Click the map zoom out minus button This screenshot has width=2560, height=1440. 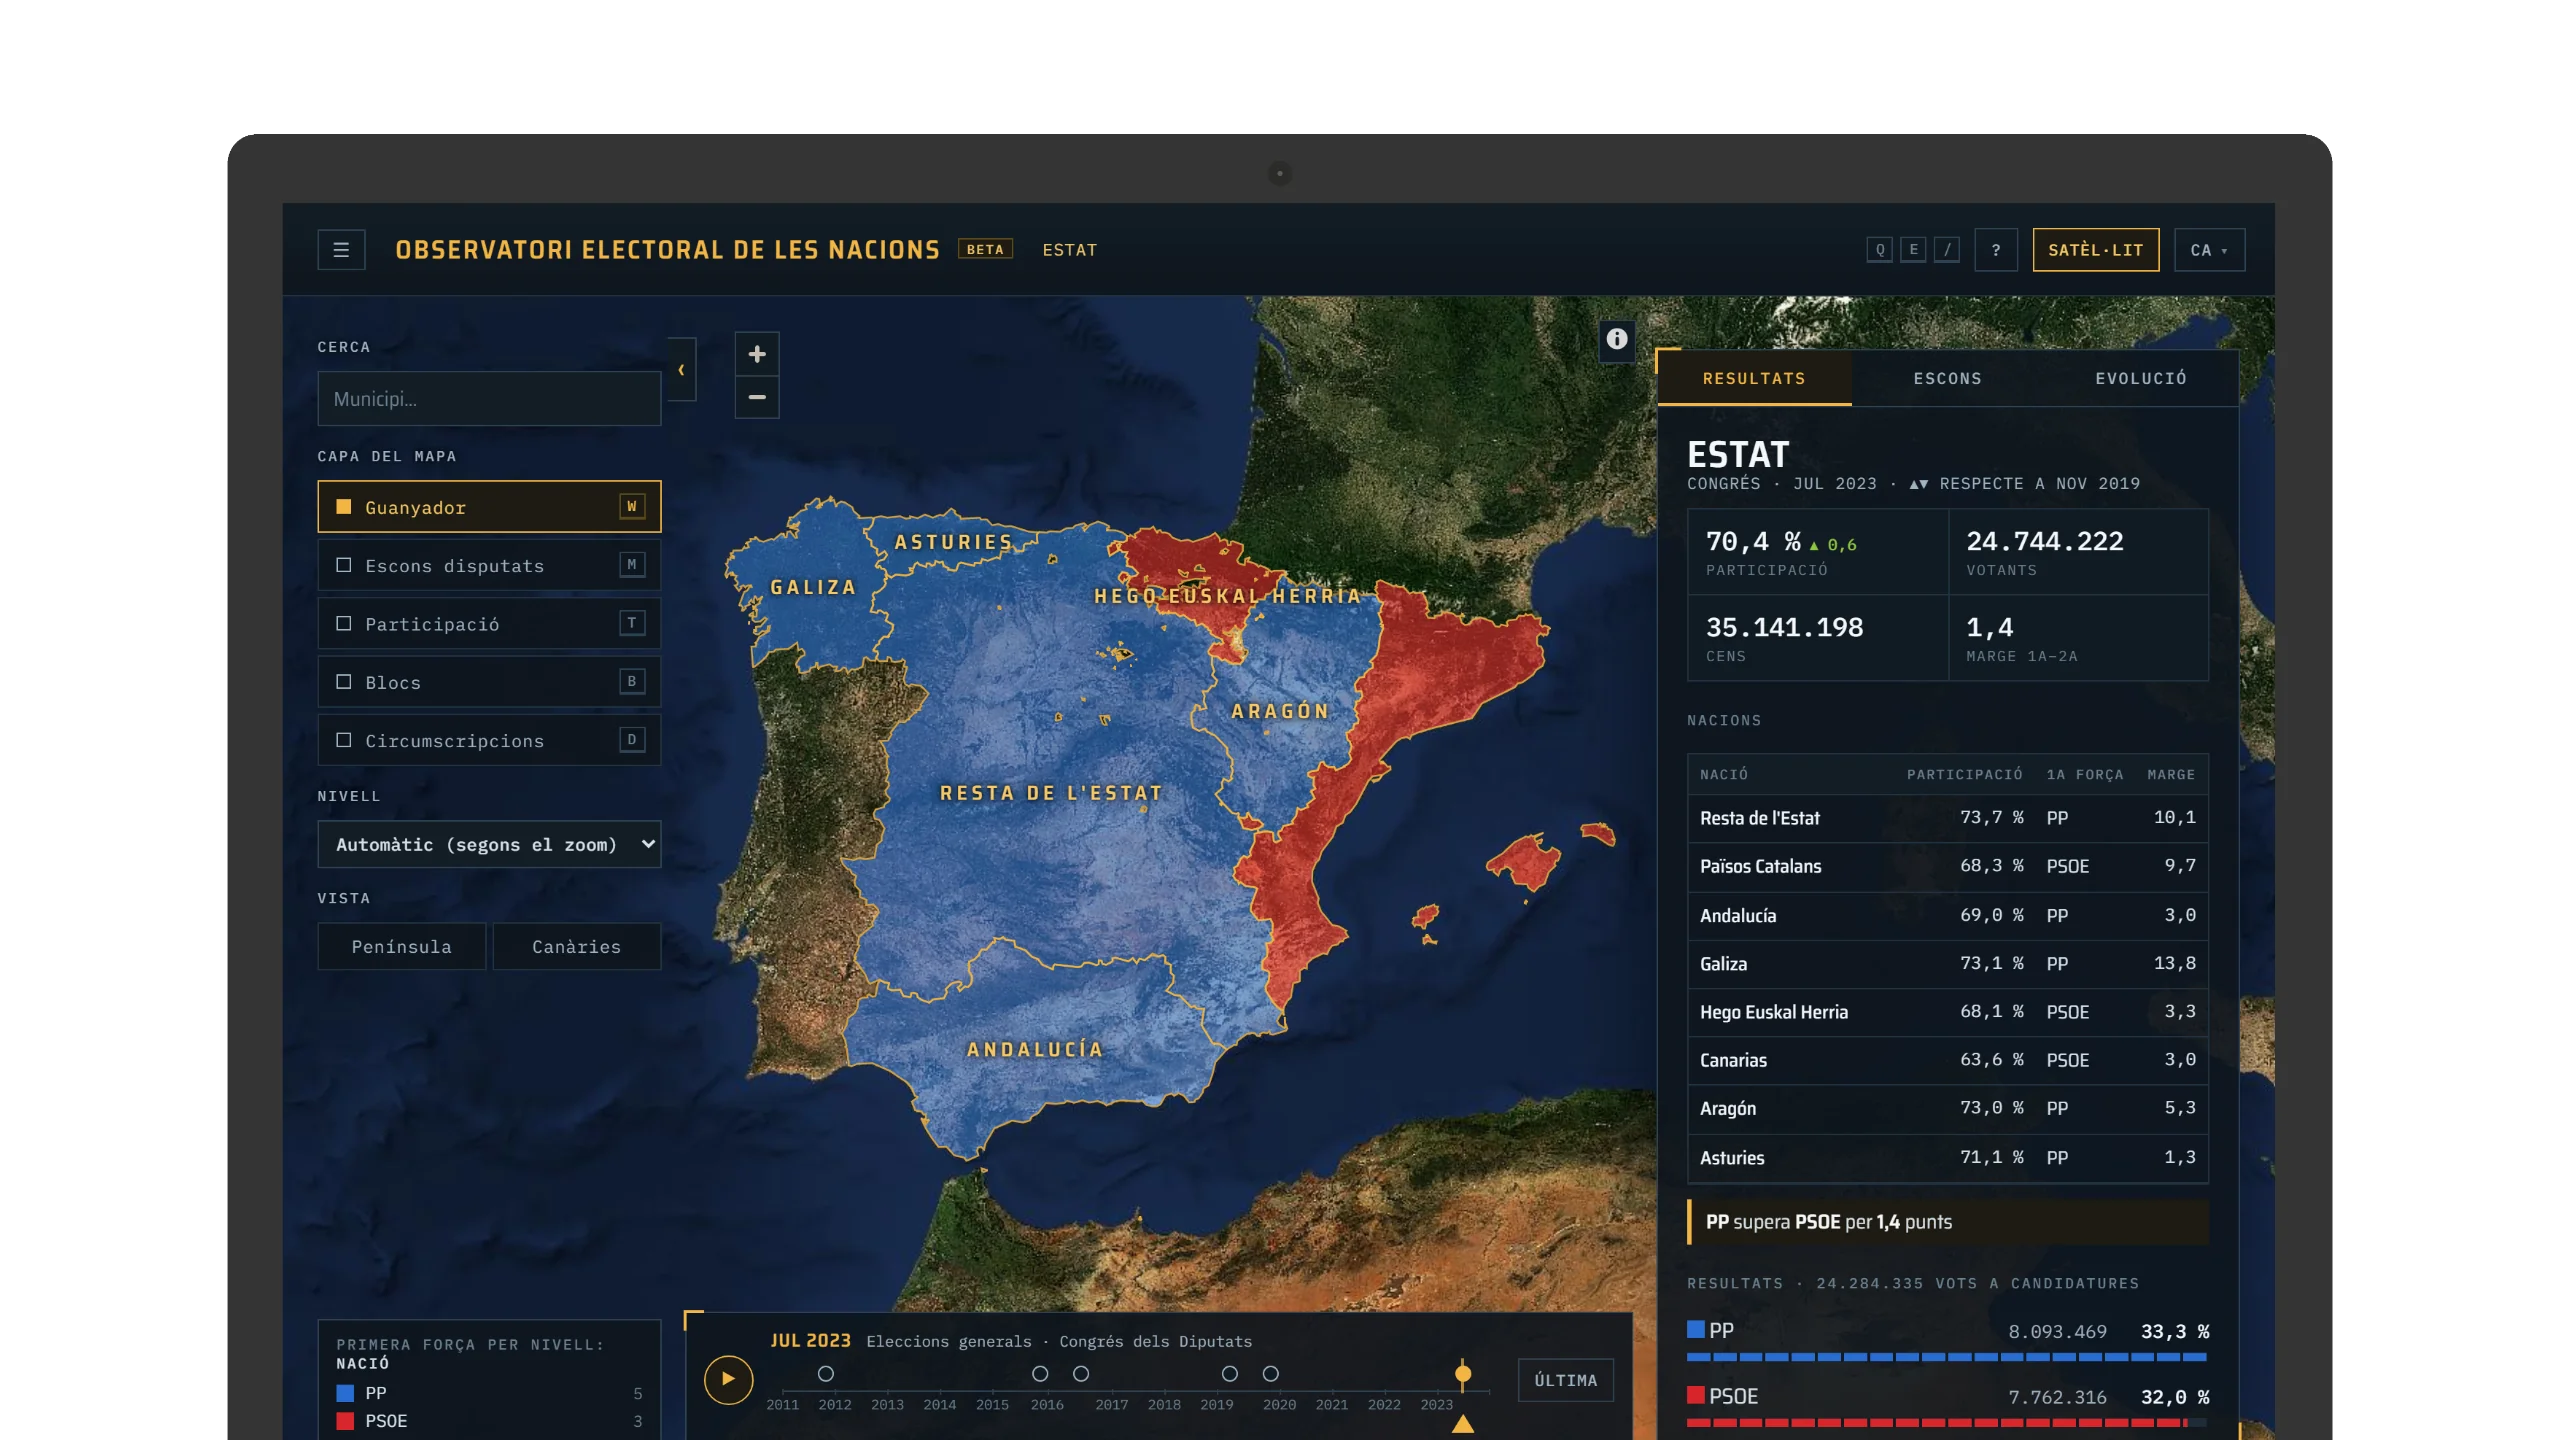click(x=757, y=397)
